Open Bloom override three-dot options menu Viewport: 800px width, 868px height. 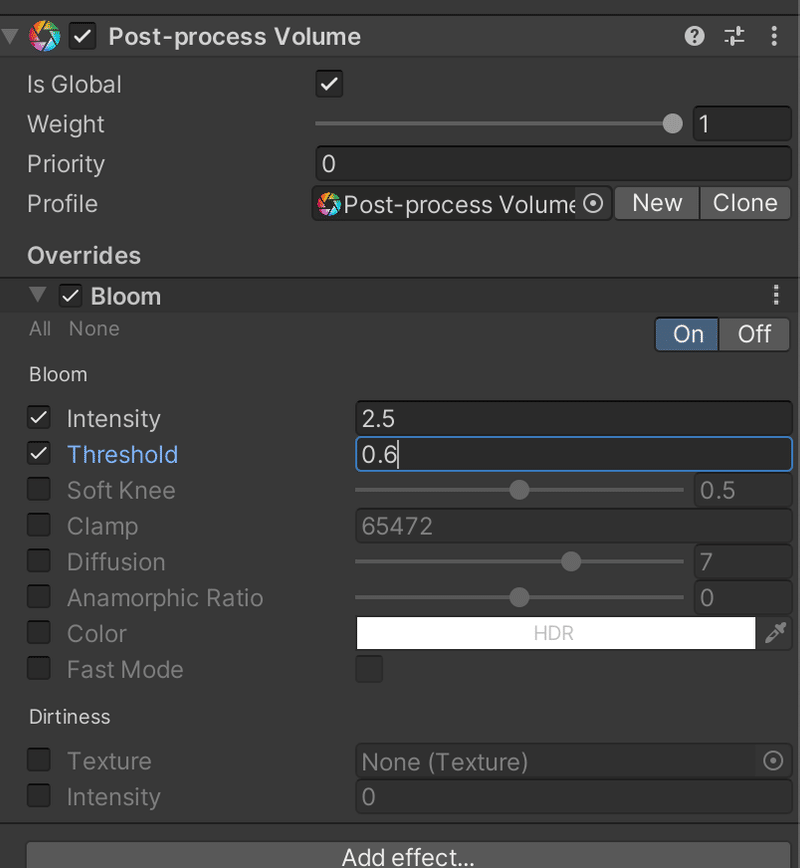(776, 295)
